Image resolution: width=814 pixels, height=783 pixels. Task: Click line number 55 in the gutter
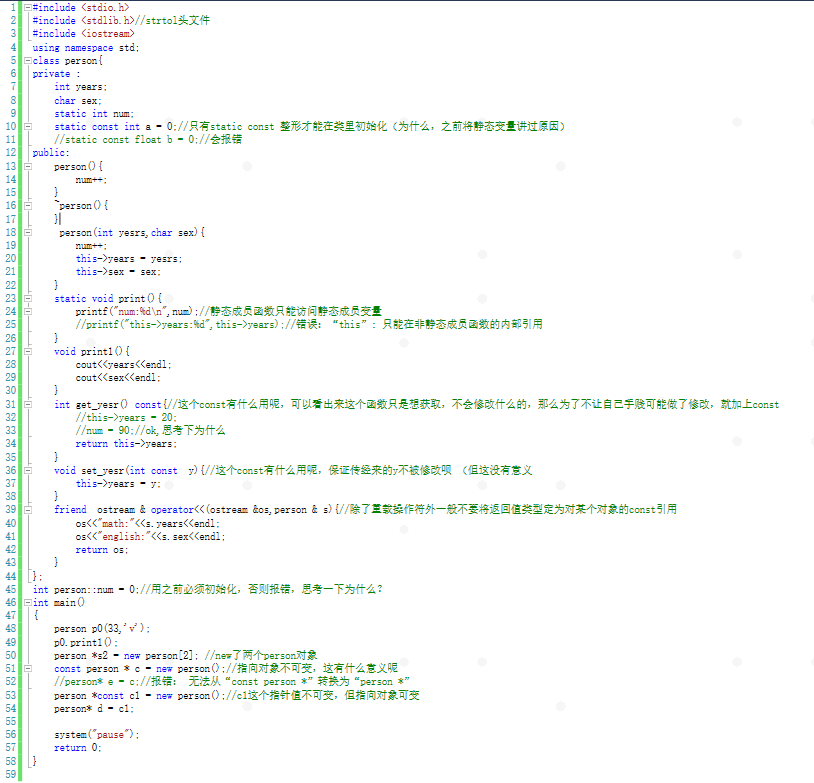pyautogui.click(x=11, y=722)
